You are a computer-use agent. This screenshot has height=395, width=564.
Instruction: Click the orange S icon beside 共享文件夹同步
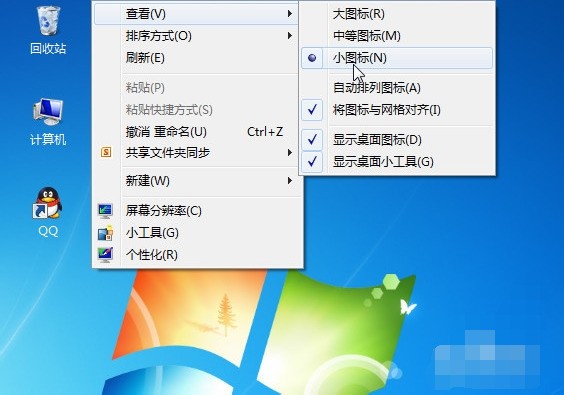106,152
